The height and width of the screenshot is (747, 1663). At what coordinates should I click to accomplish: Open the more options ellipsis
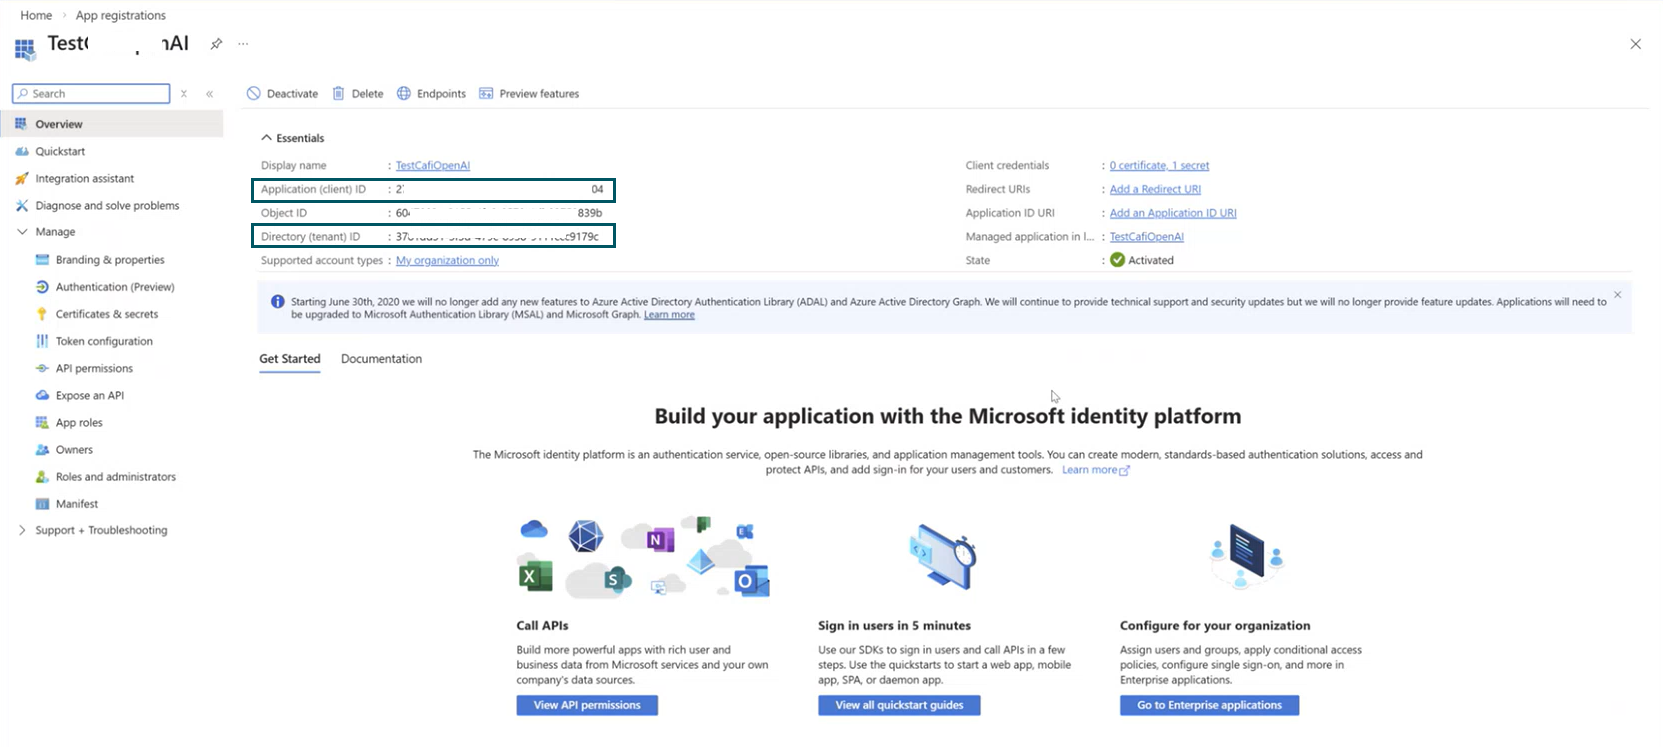pos(243,44)
